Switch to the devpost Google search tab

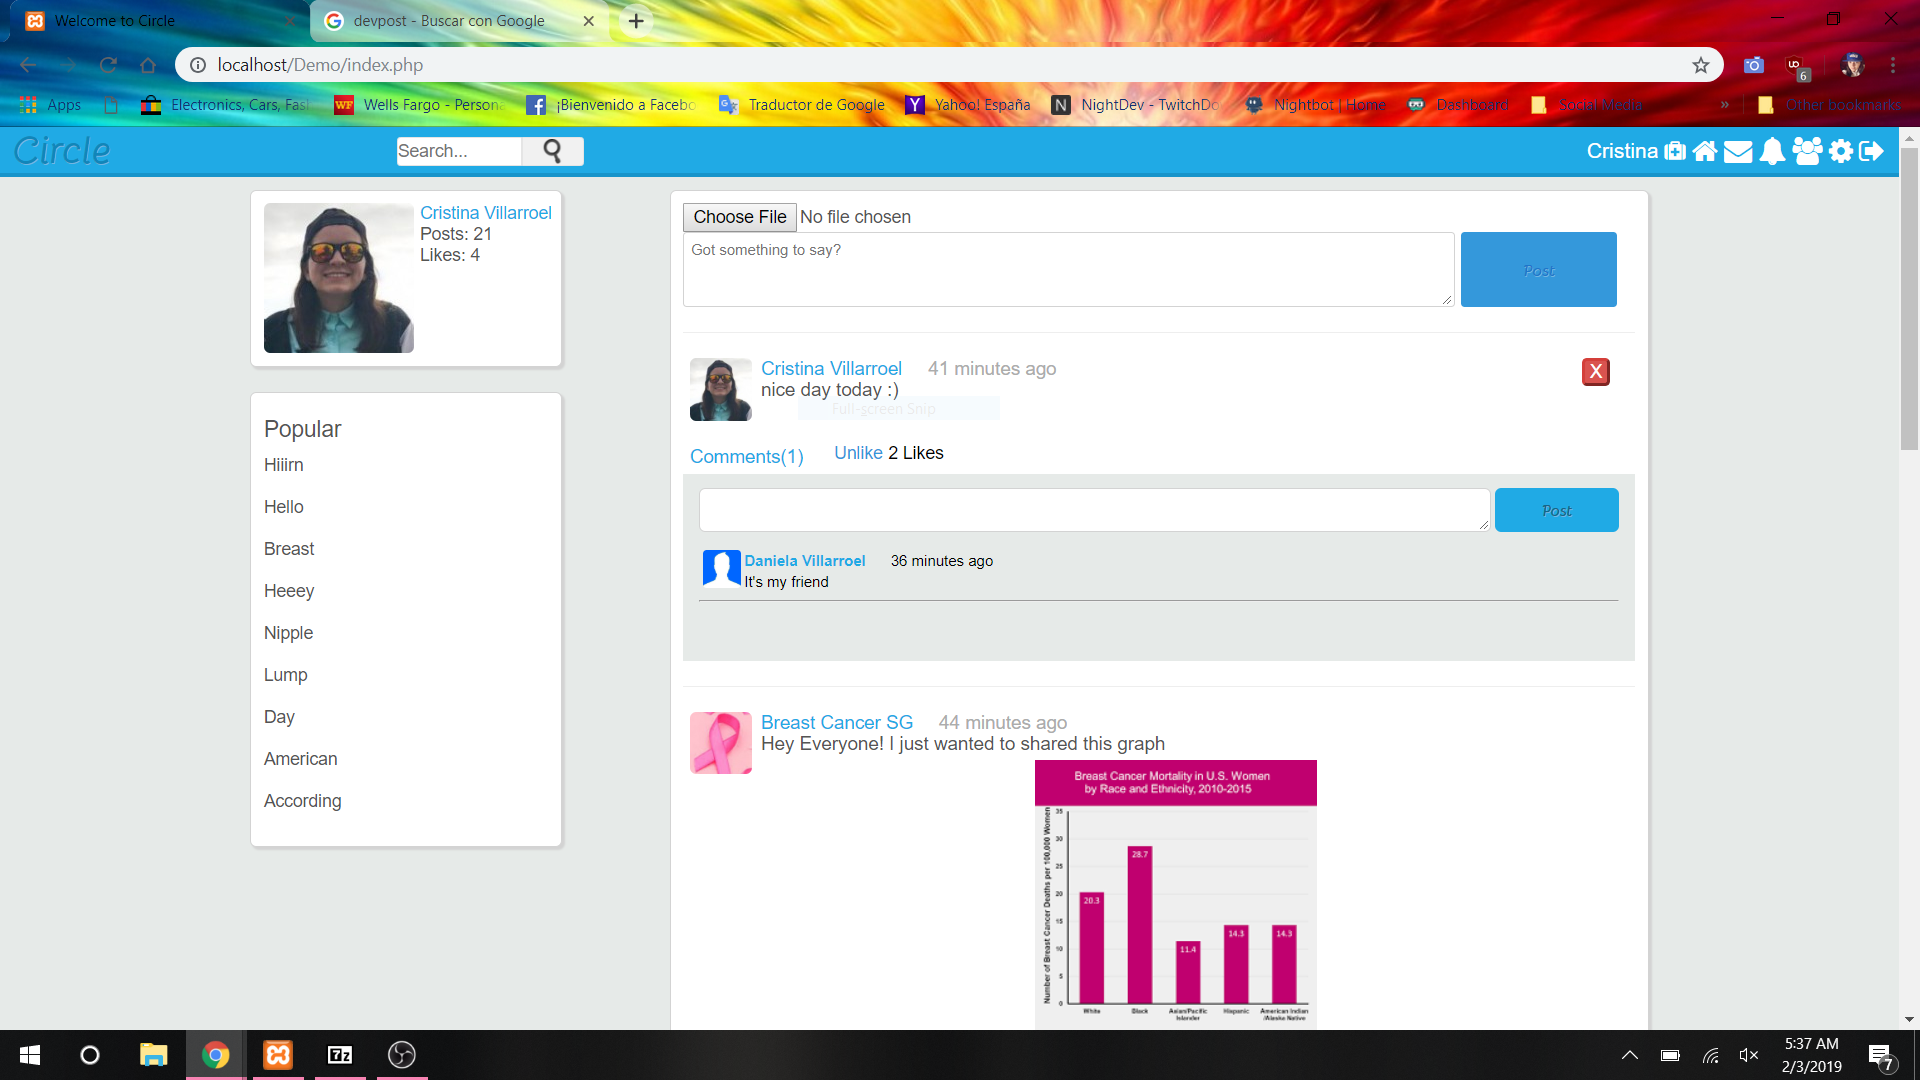(x=449, y=21)
